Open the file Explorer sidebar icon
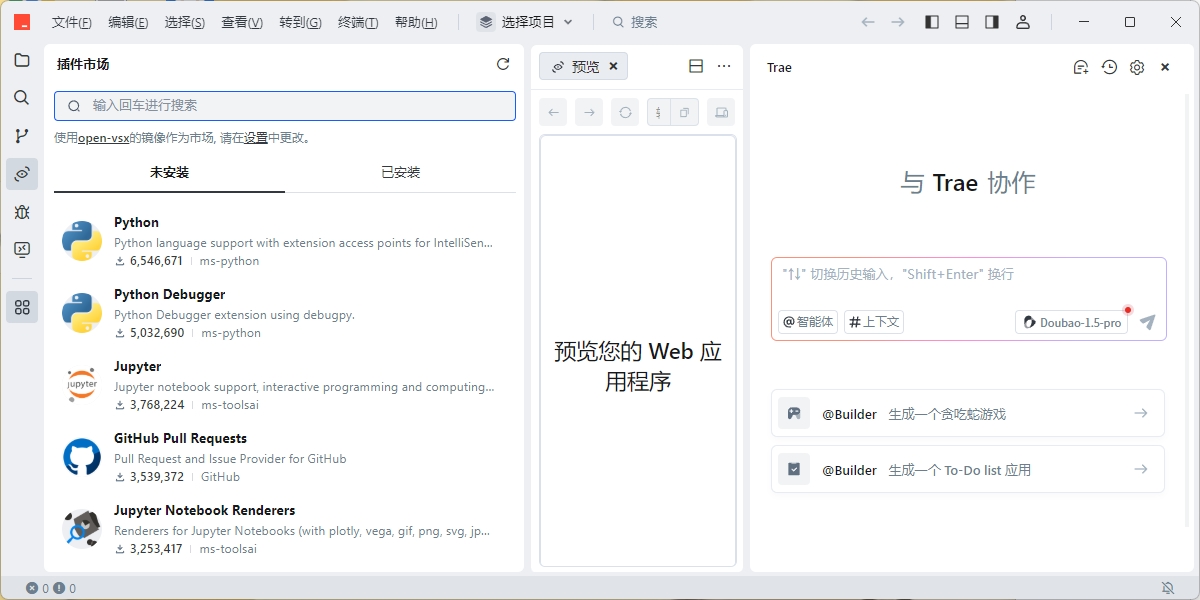 22,60
